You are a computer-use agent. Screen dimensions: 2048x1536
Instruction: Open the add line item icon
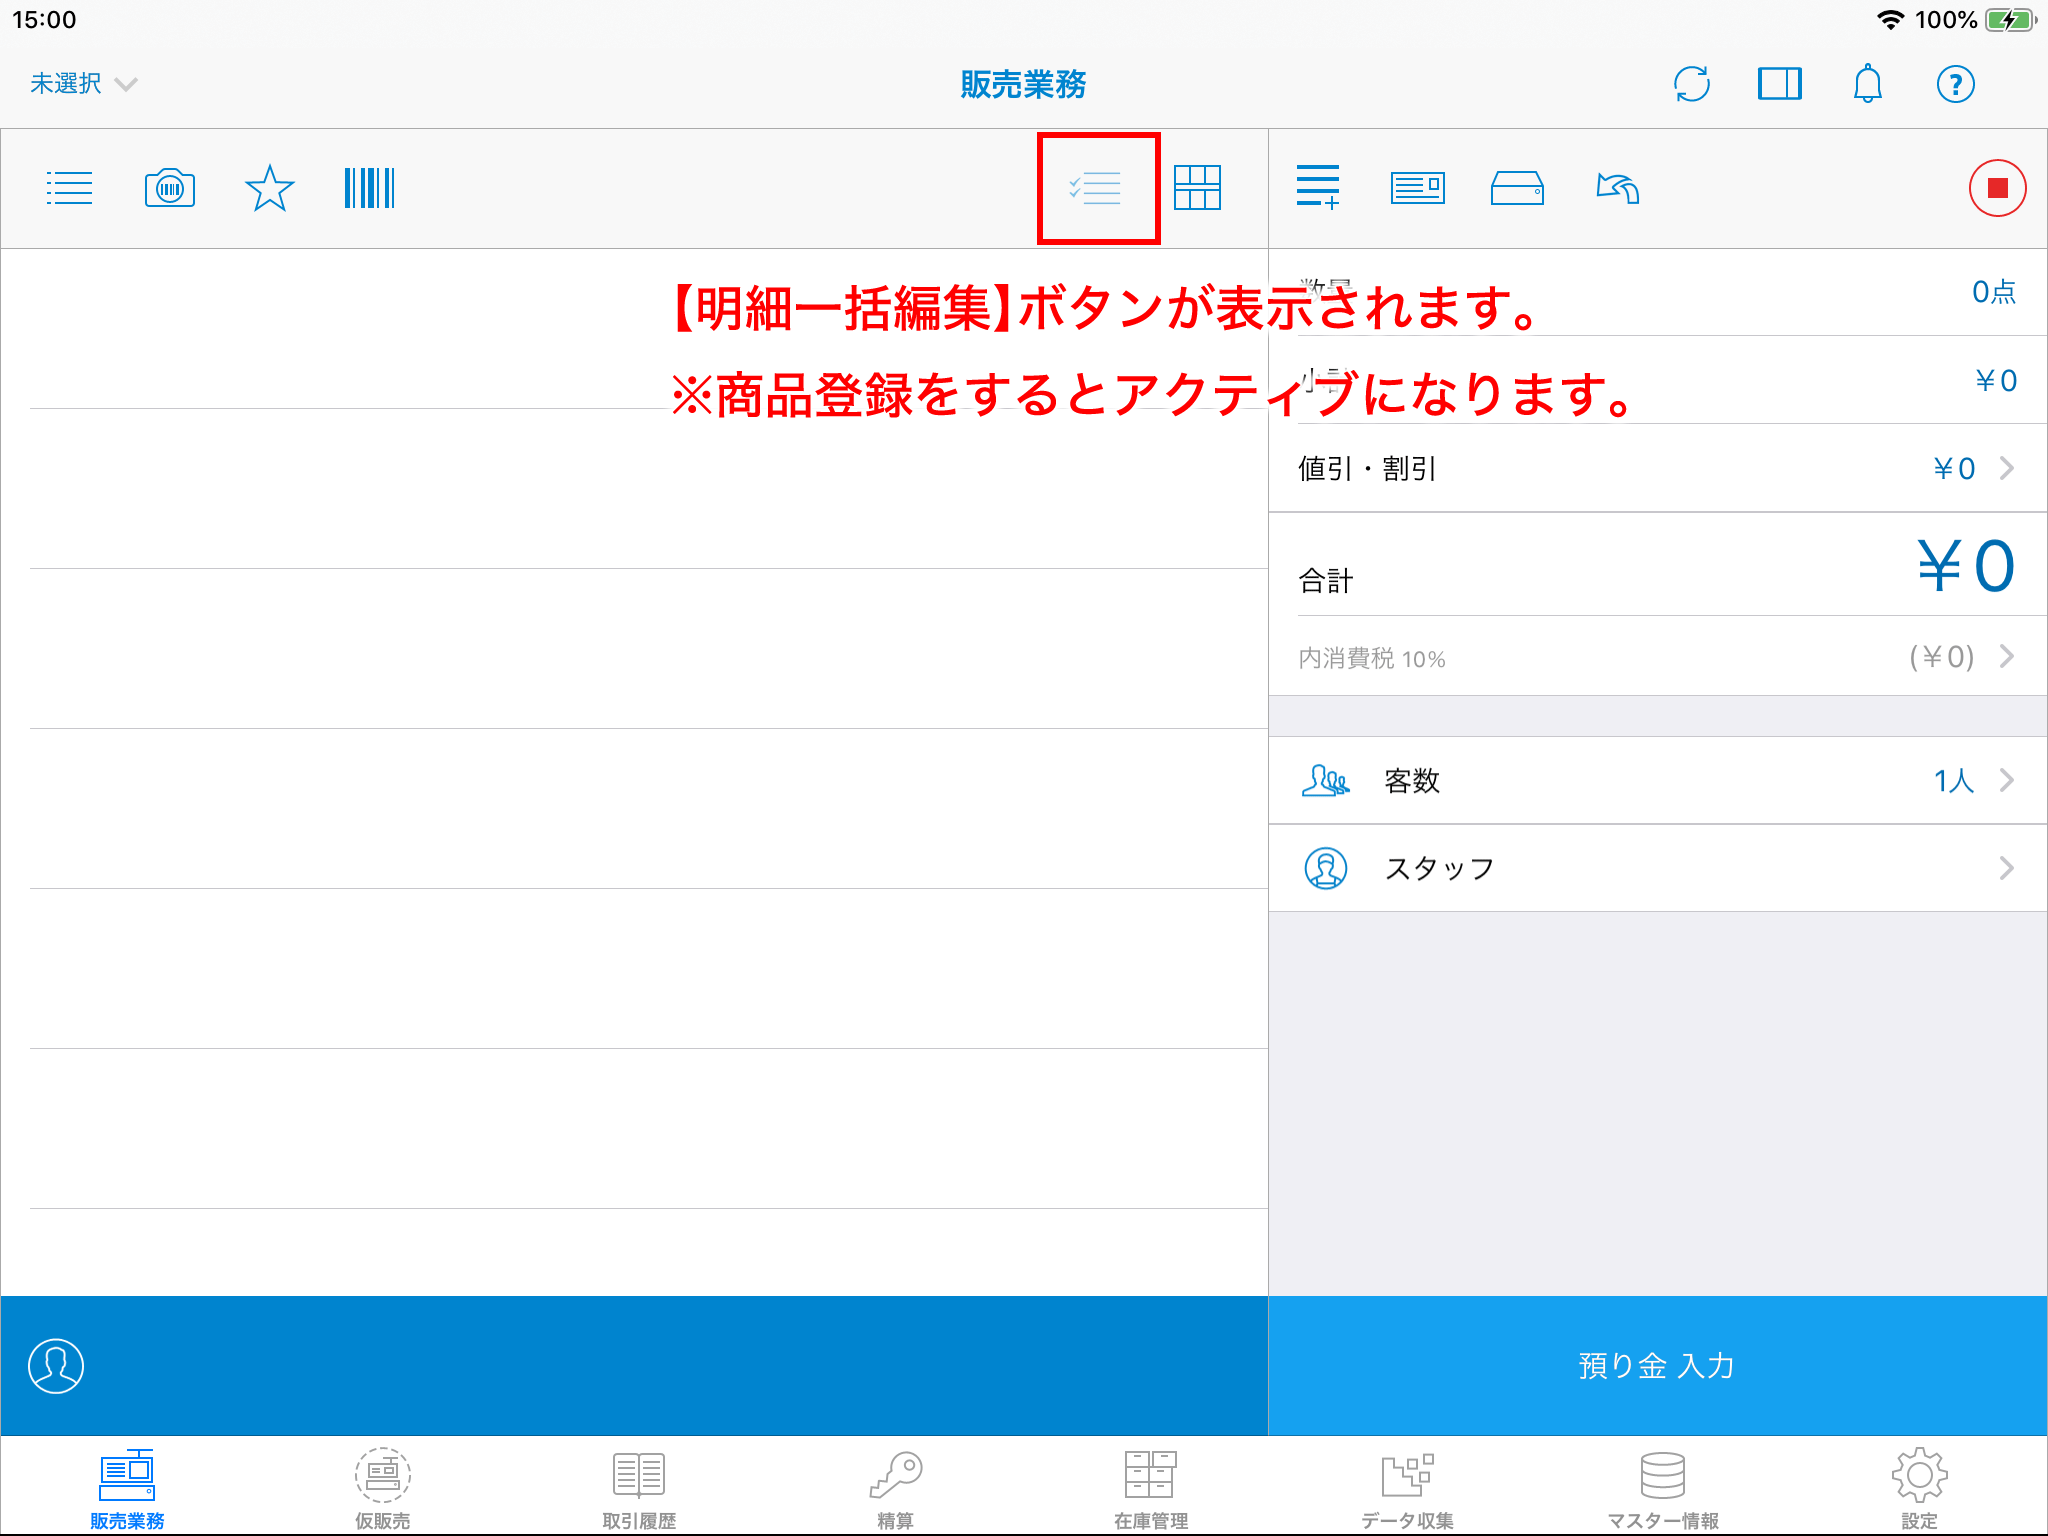[x=1318, y=187]
